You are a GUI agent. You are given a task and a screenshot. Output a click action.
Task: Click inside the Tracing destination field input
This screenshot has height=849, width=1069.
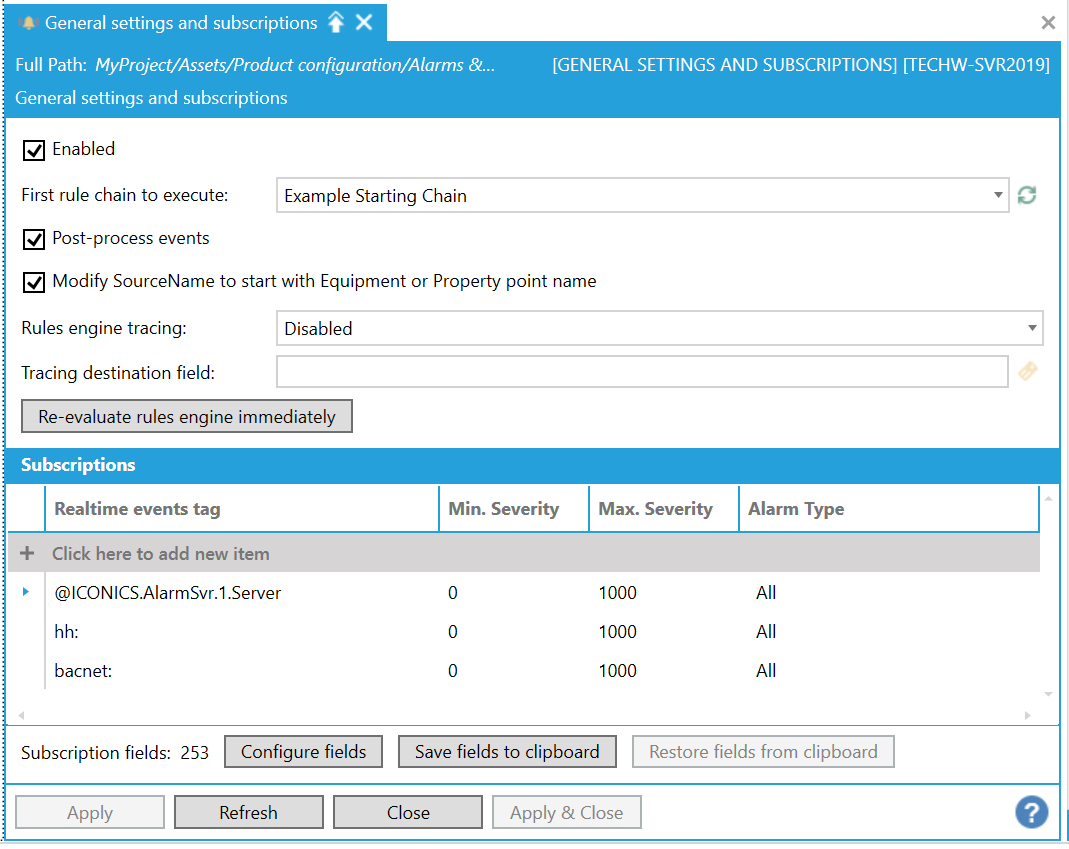(642, 372)
